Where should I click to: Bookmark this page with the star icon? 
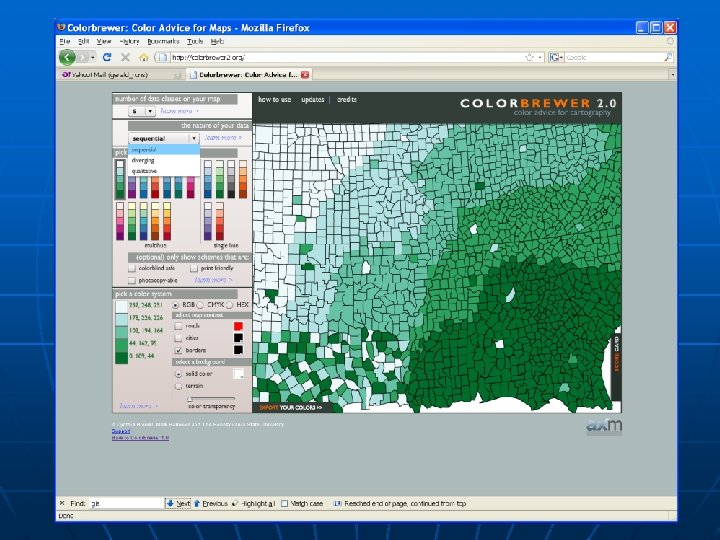pyautogui.click(x=529, y=57)
